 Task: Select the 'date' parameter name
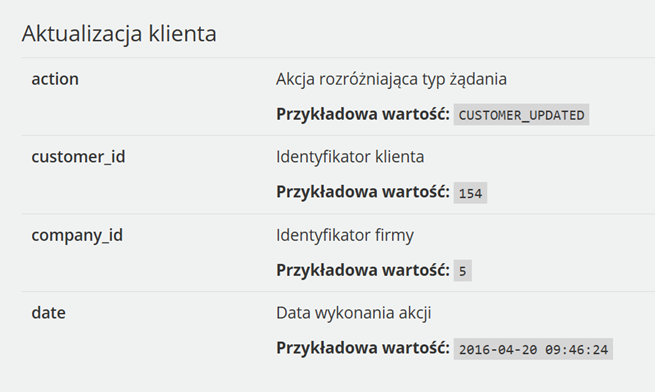(48, 313)
